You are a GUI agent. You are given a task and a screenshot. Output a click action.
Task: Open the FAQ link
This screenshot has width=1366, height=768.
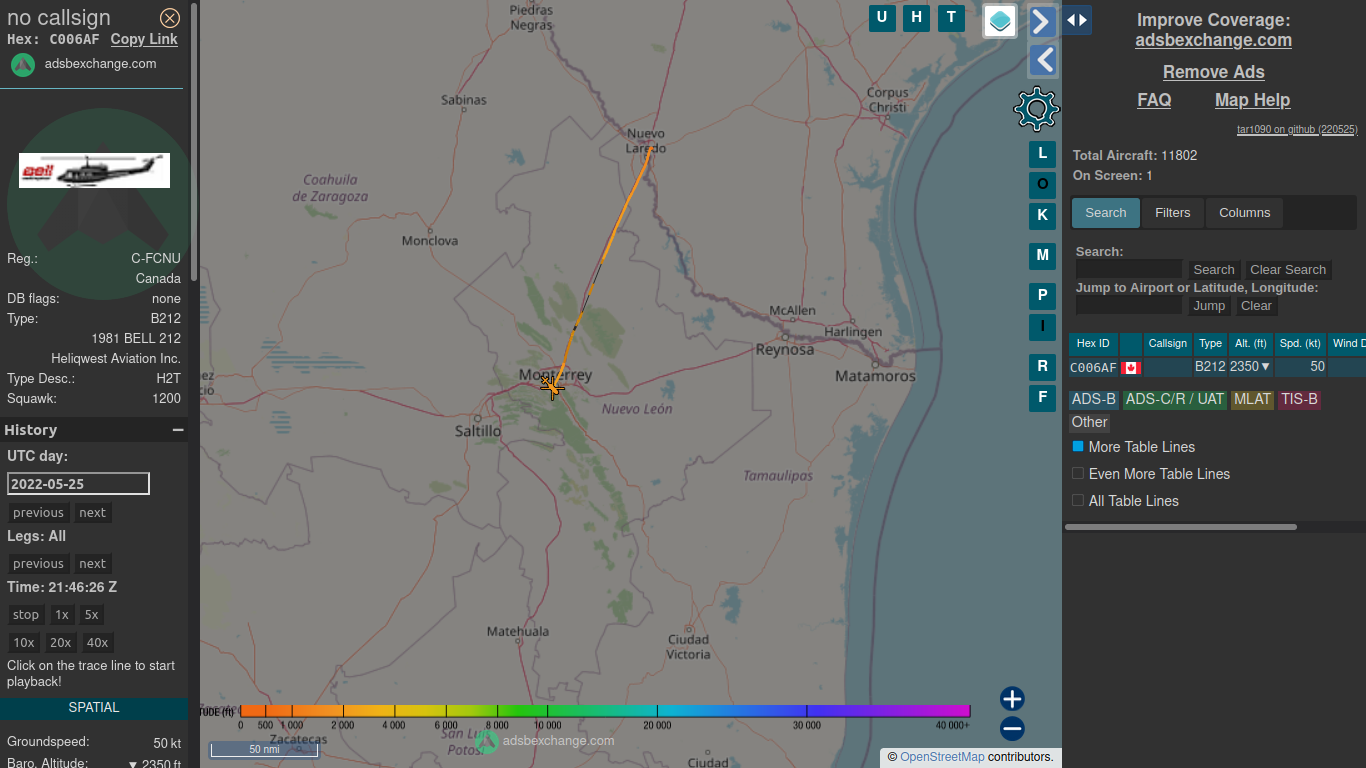[1154, 100]
